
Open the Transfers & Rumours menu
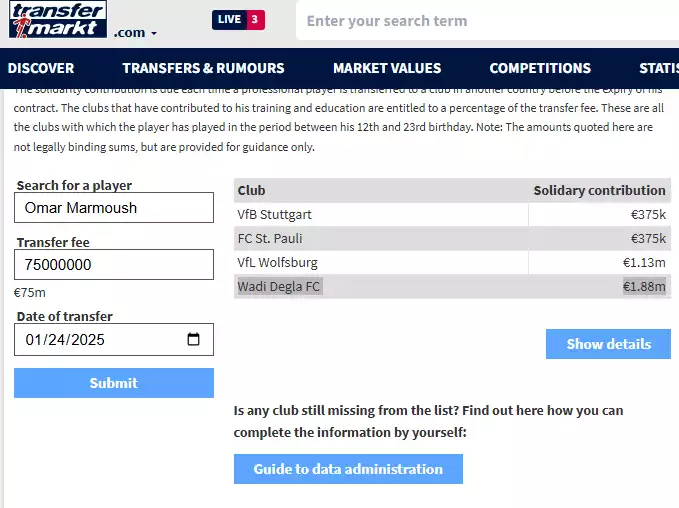(x=203, y=68)
